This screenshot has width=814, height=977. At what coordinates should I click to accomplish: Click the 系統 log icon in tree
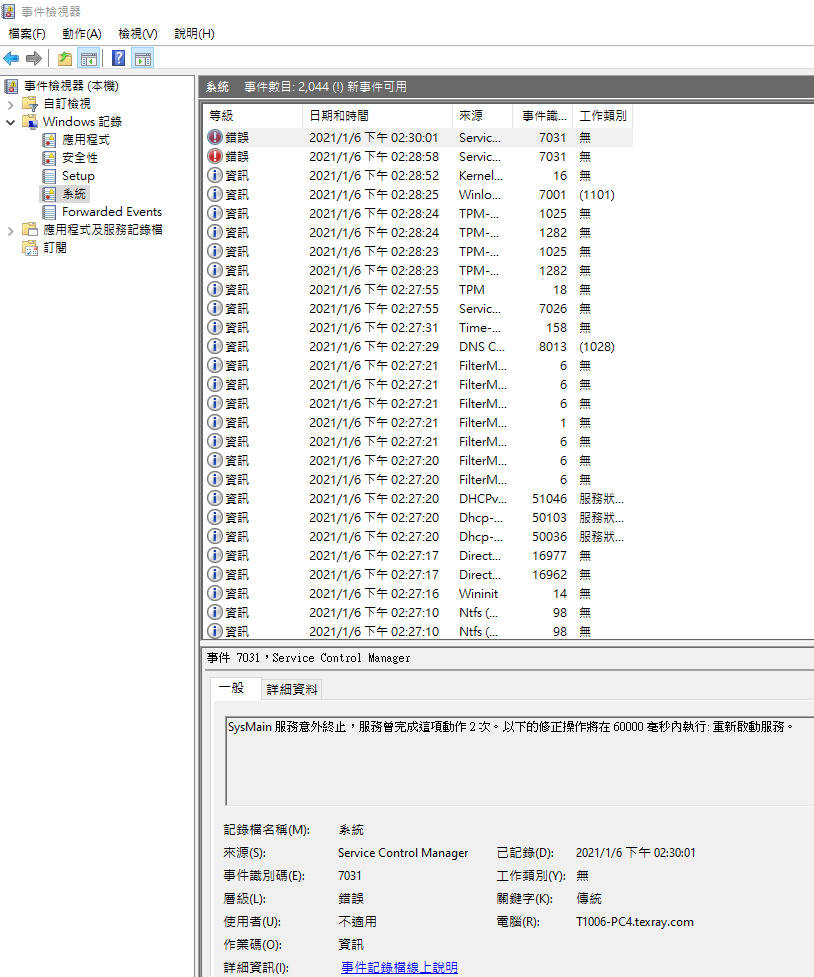[x=49, y=194]
